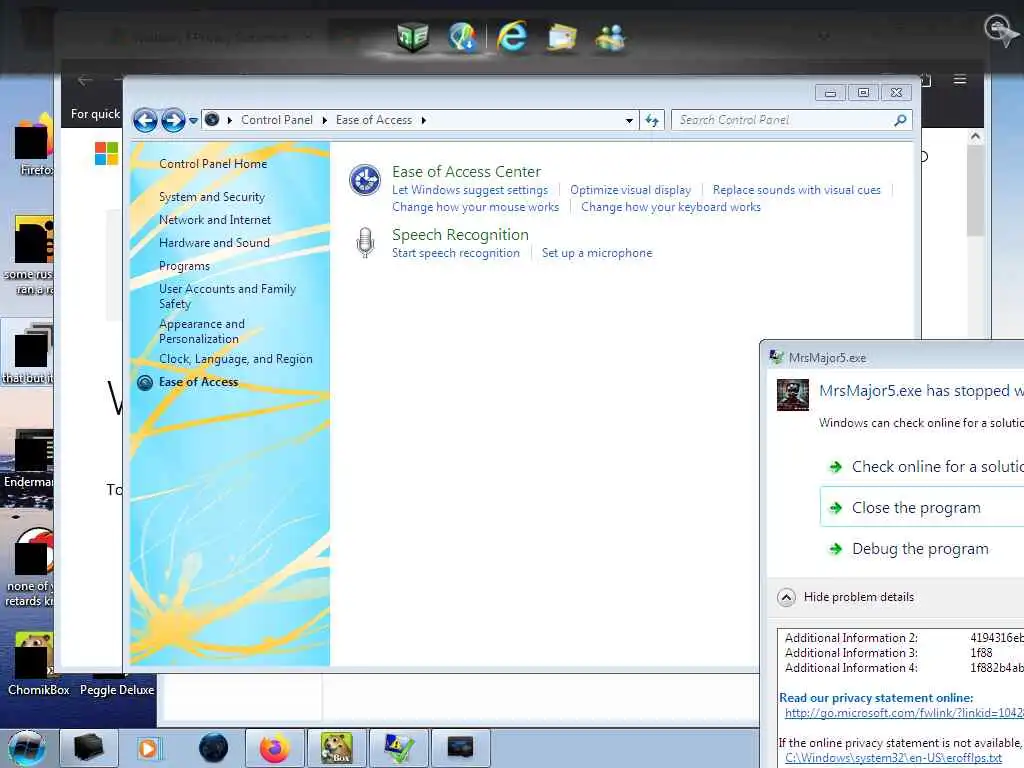
Task: Open Appearance and Personalization
Action: (202, 331)
